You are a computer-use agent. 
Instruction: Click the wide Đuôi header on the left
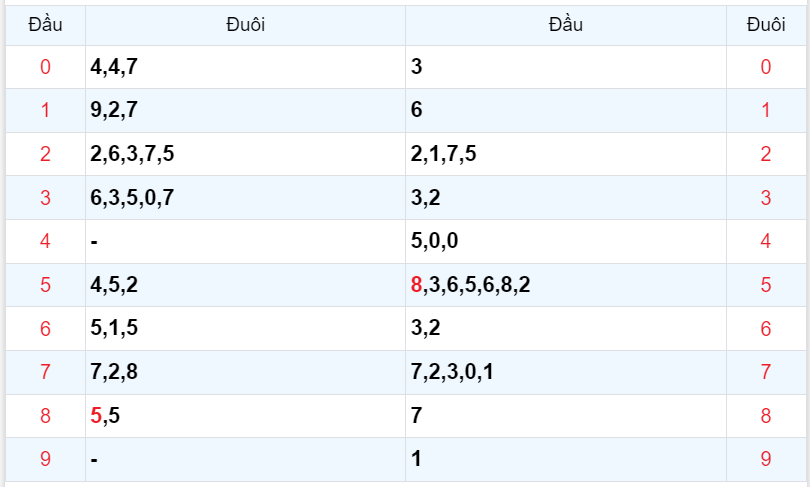(245, 25)
